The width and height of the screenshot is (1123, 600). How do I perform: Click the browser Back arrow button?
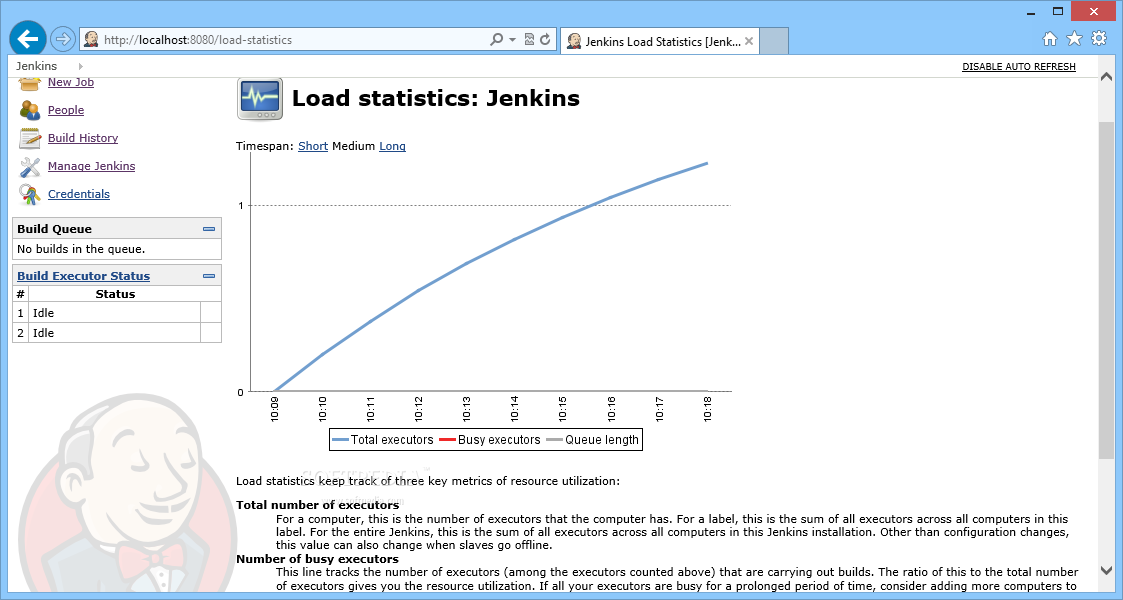point(28,39)
